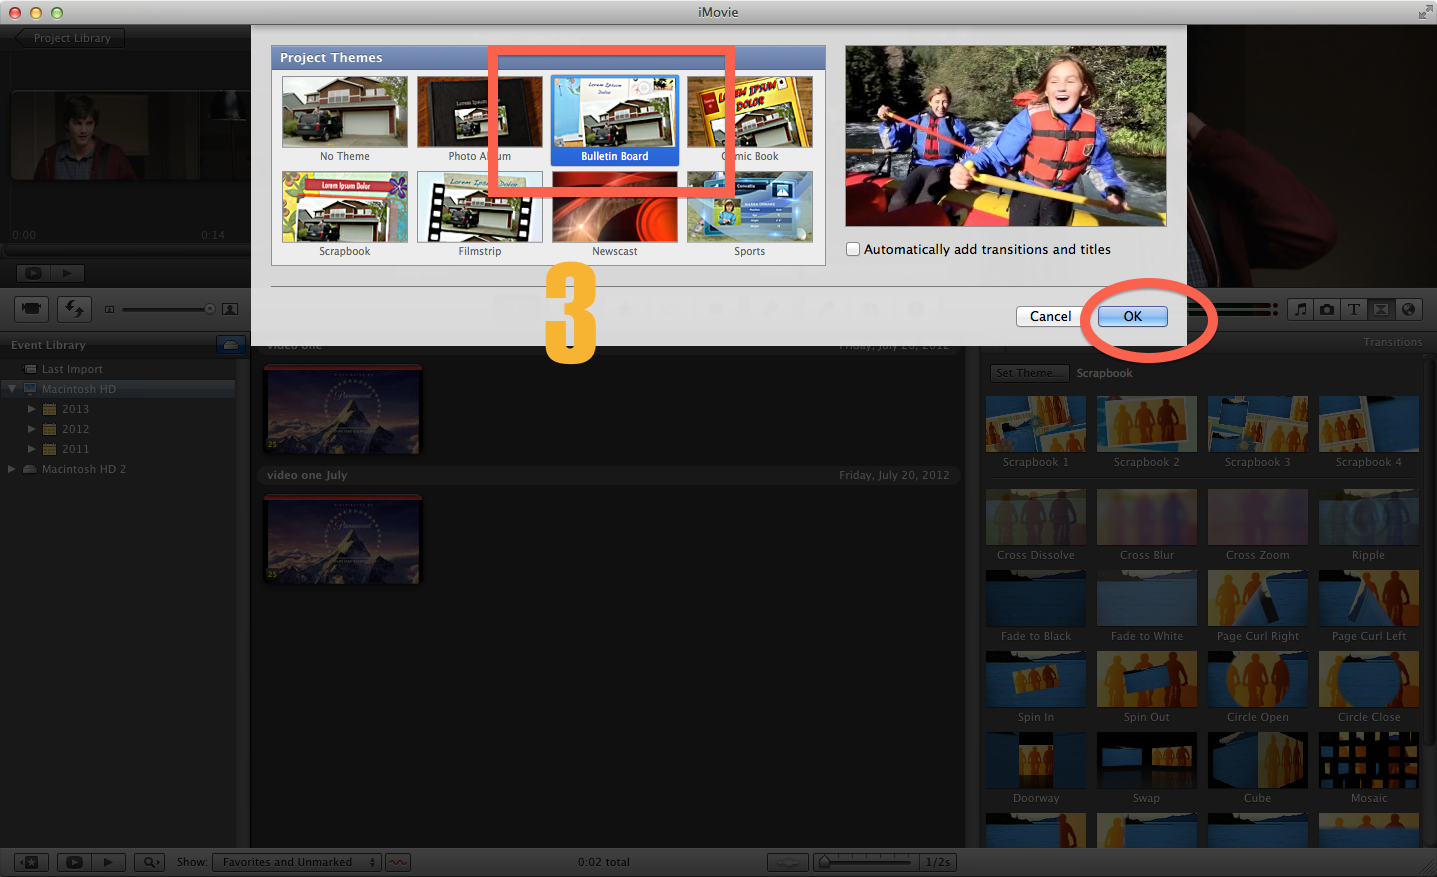Screen dimensions: 1437x877
Task: Play selected events full screen
Action: (x=74, y=862)
